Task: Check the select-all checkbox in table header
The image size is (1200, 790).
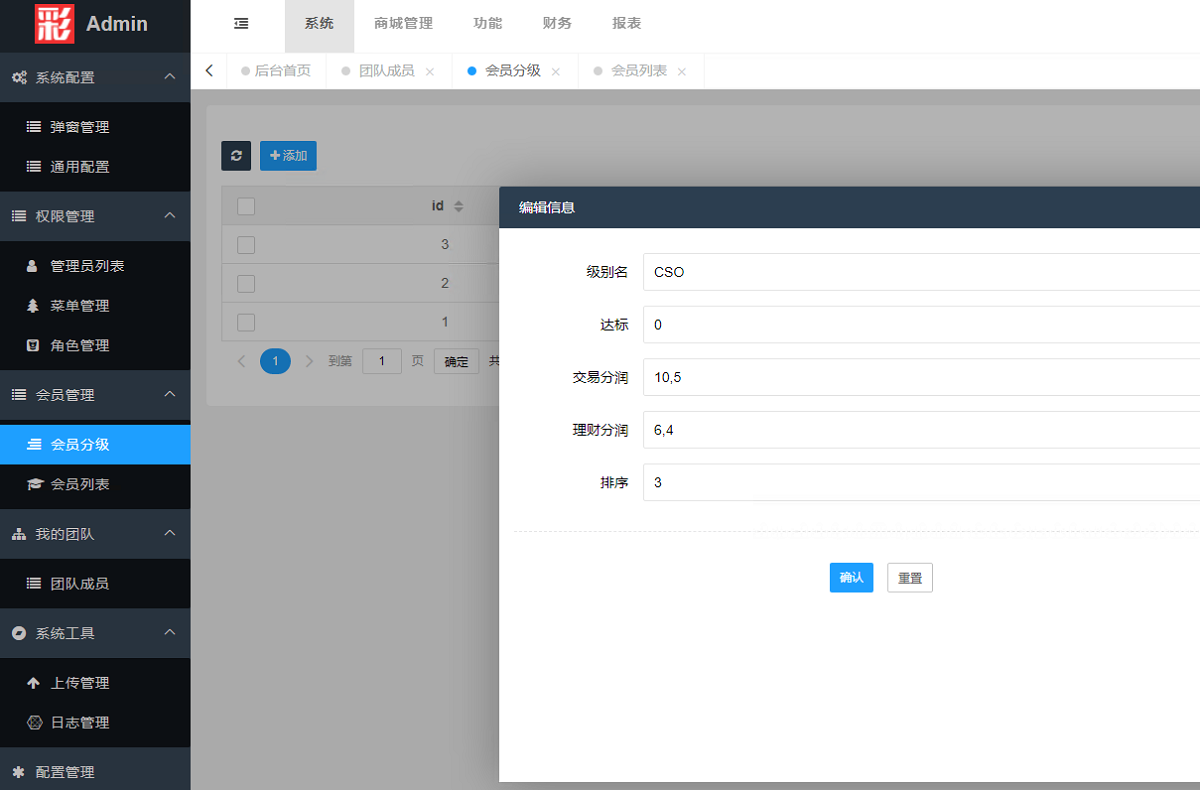Action: (x=246, y=206)
